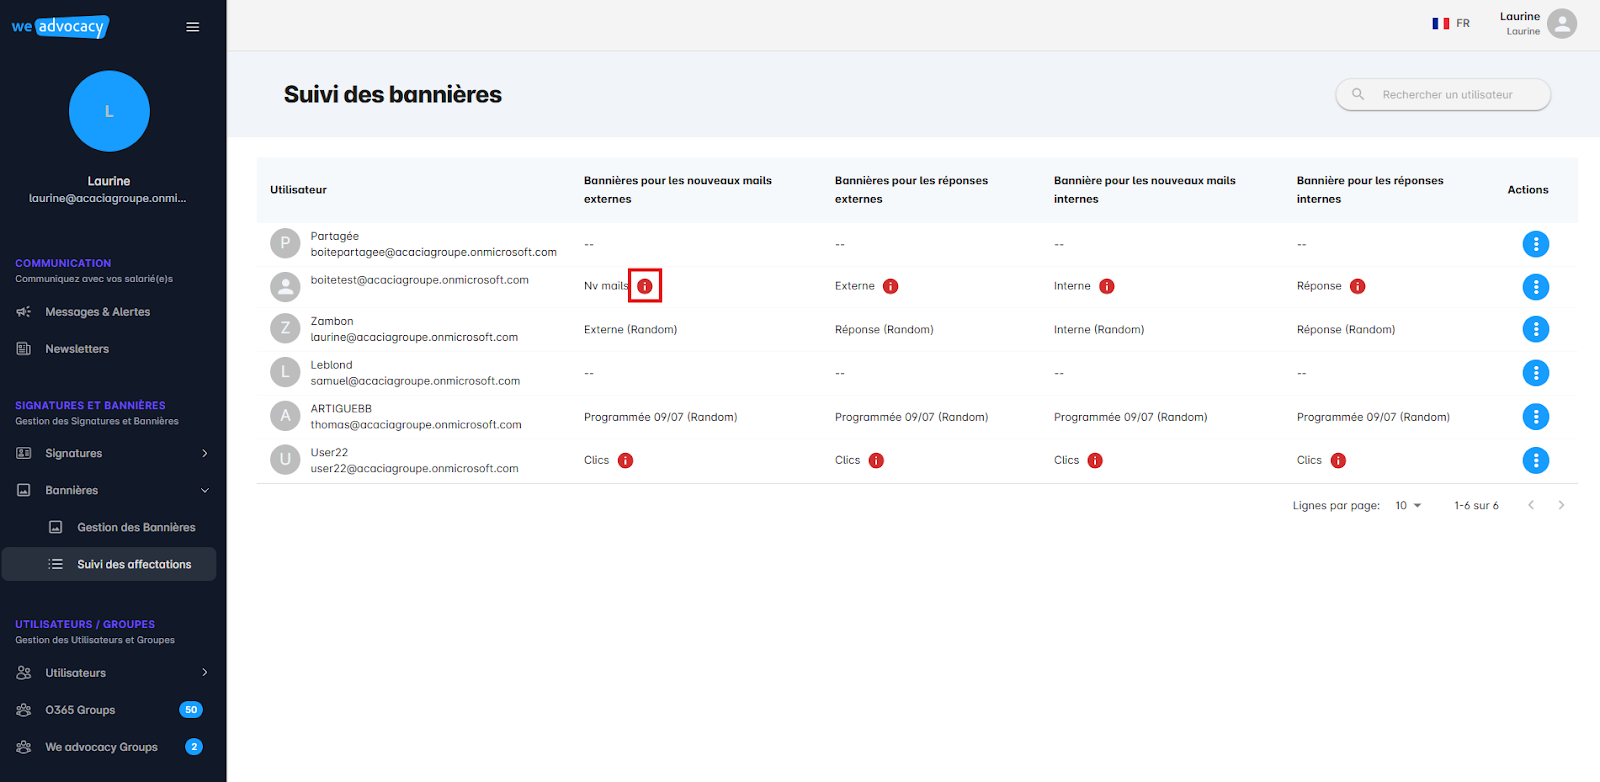Toggle the hamburger sidebar menu
Image resolution: width=1600 pixels, height=782 pixels.
[193, 27]
